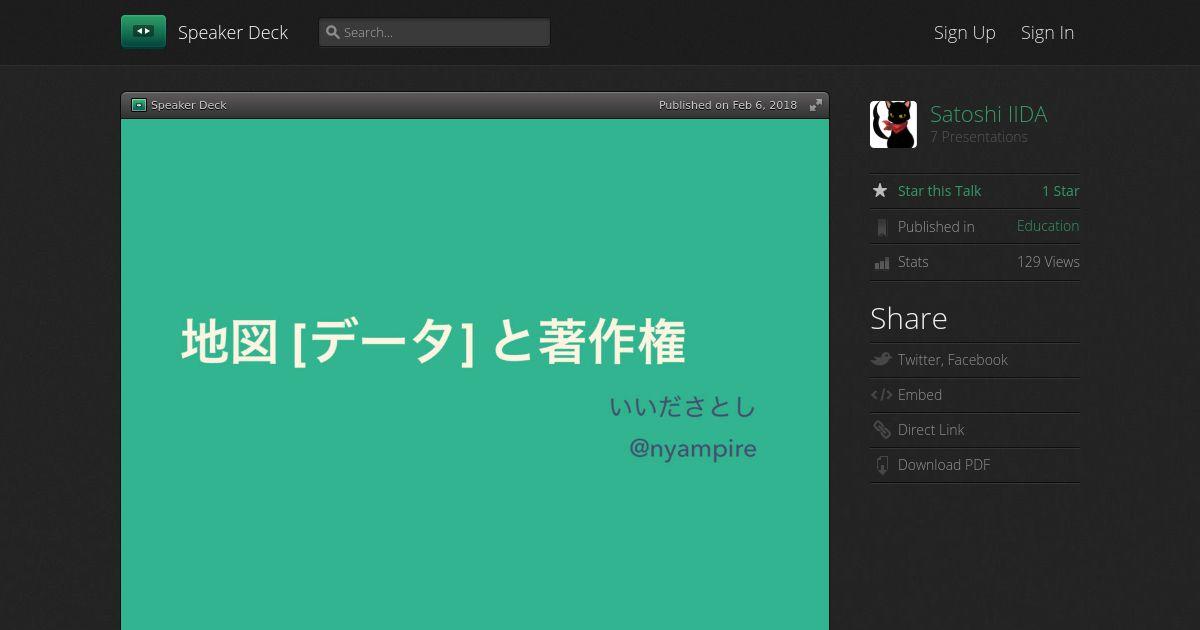Click the bookmark icon beside Published in

tap(881, 227)
